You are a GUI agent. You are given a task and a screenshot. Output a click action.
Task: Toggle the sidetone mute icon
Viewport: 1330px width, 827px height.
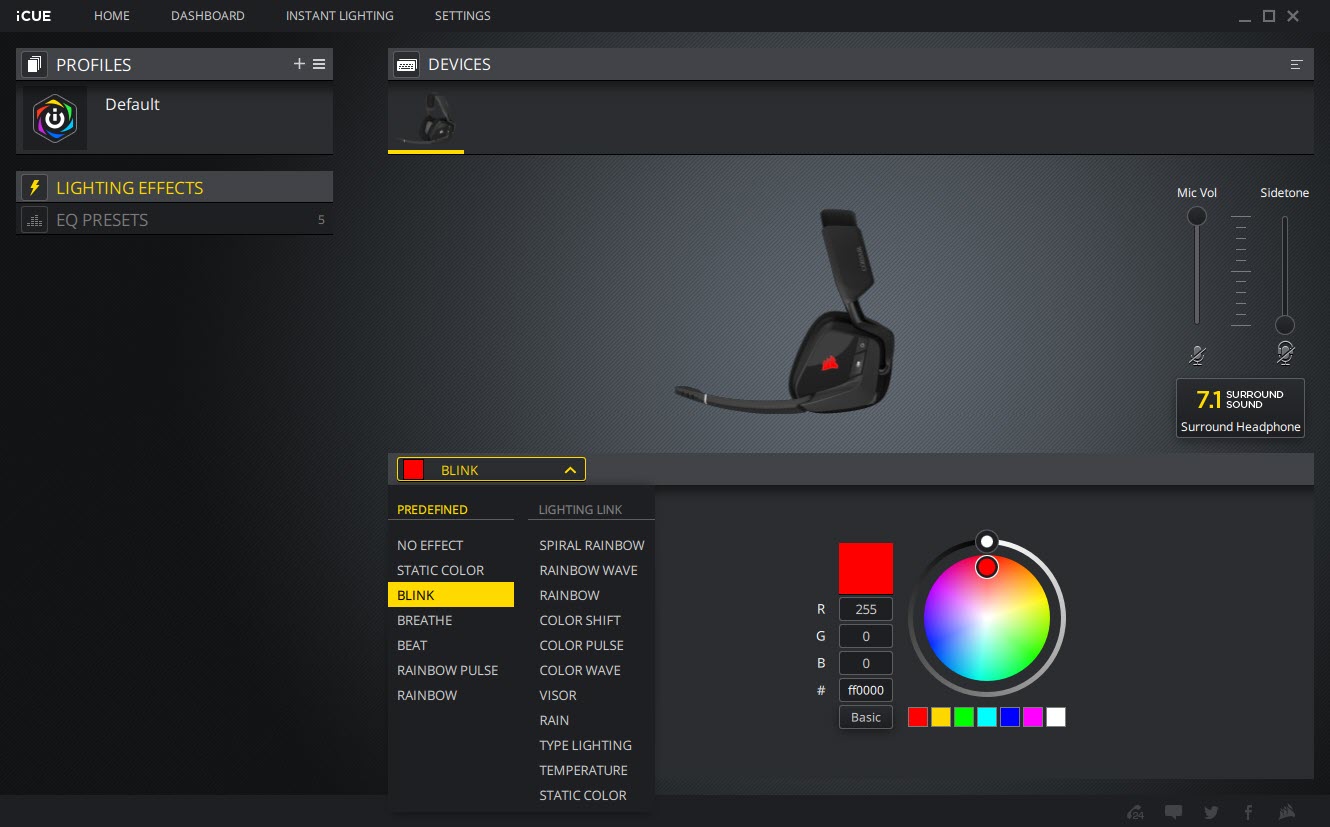[x=1285, y=353]
